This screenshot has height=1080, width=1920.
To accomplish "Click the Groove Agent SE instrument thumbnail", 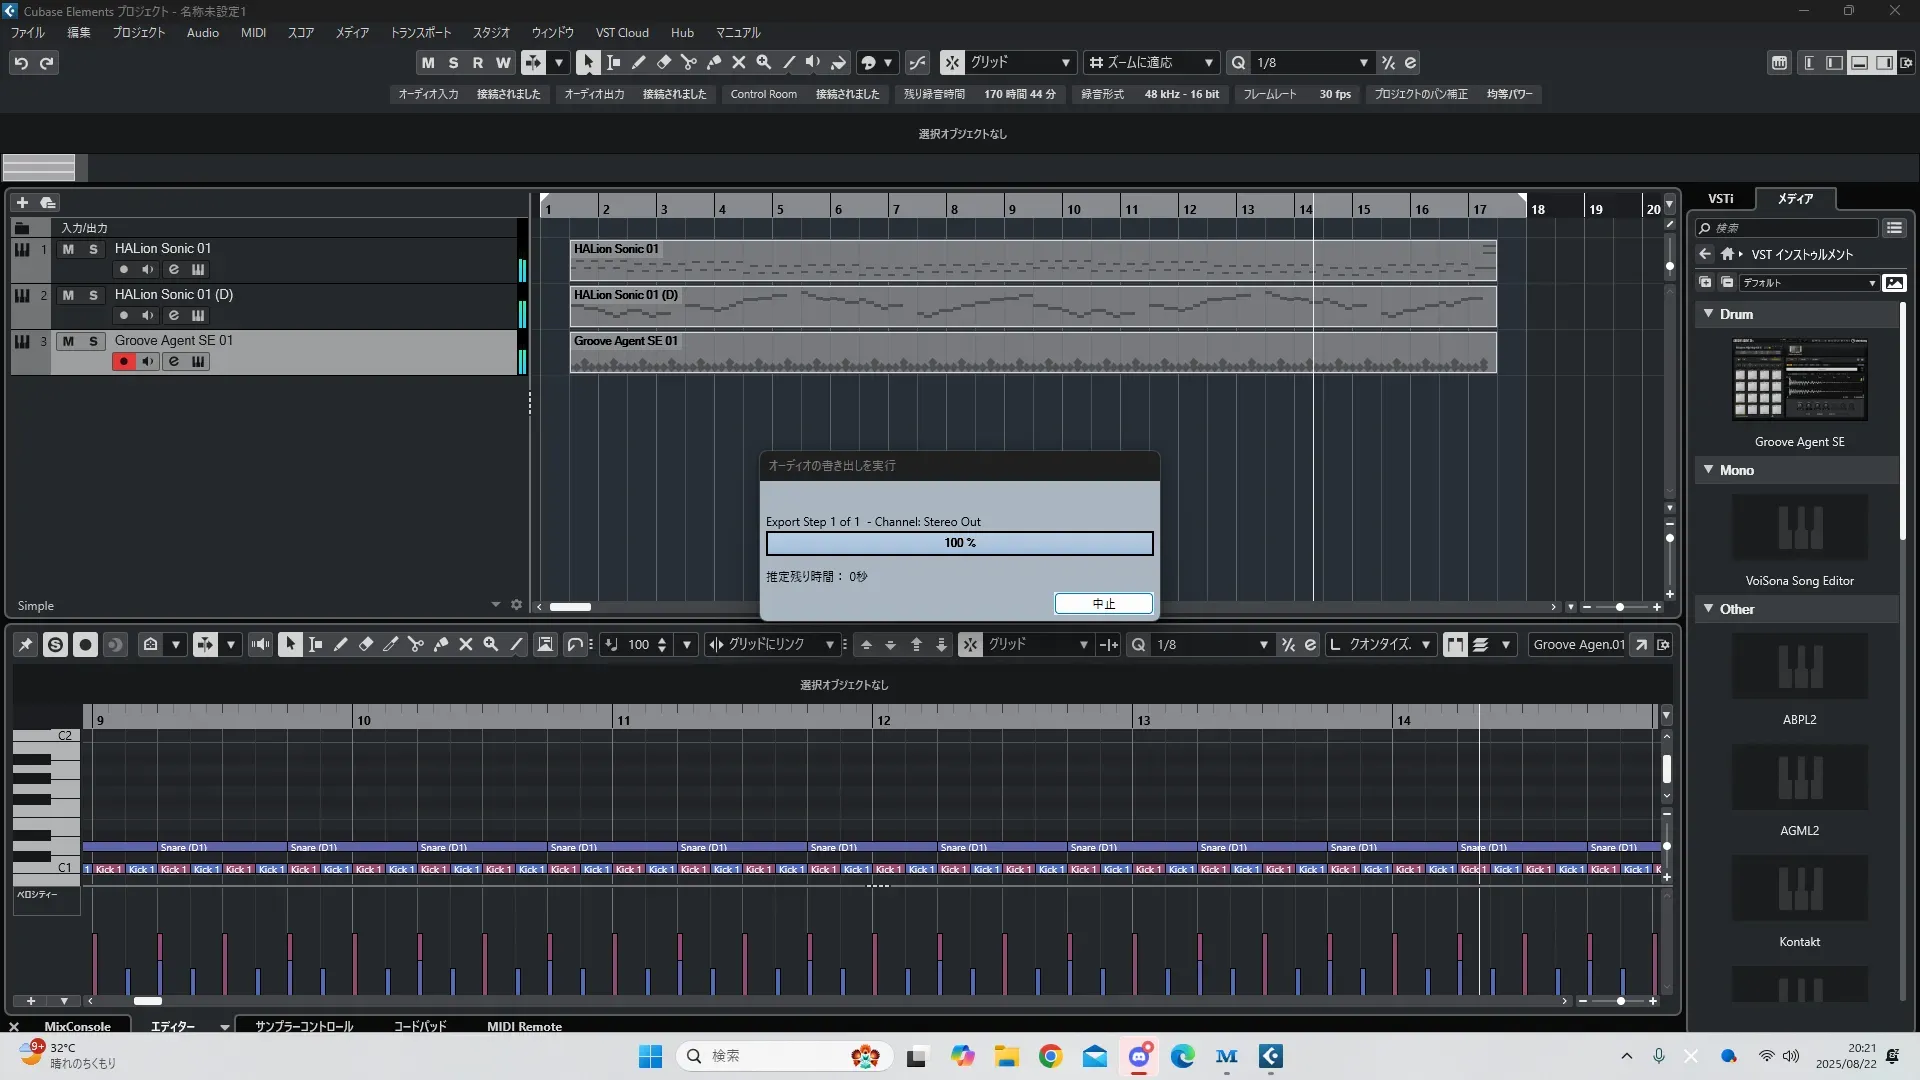I will pyautogui.click(x=1799, y=379).
